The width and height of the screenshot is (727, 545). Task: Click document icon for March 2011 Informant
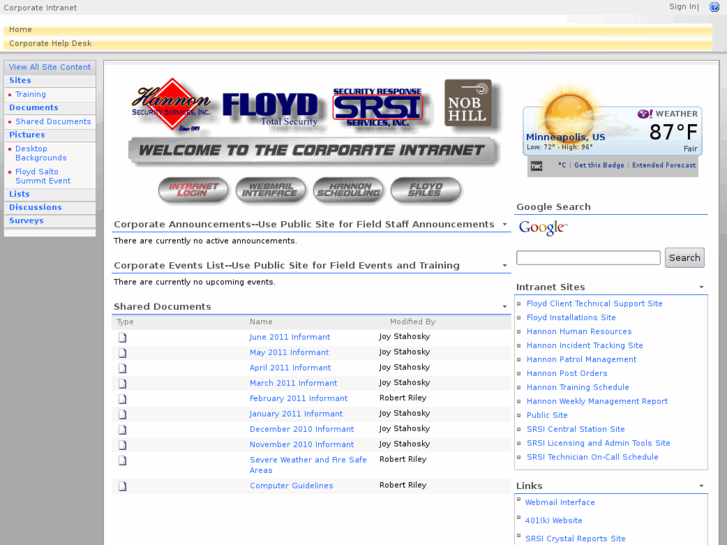click(x=122, y=384)
